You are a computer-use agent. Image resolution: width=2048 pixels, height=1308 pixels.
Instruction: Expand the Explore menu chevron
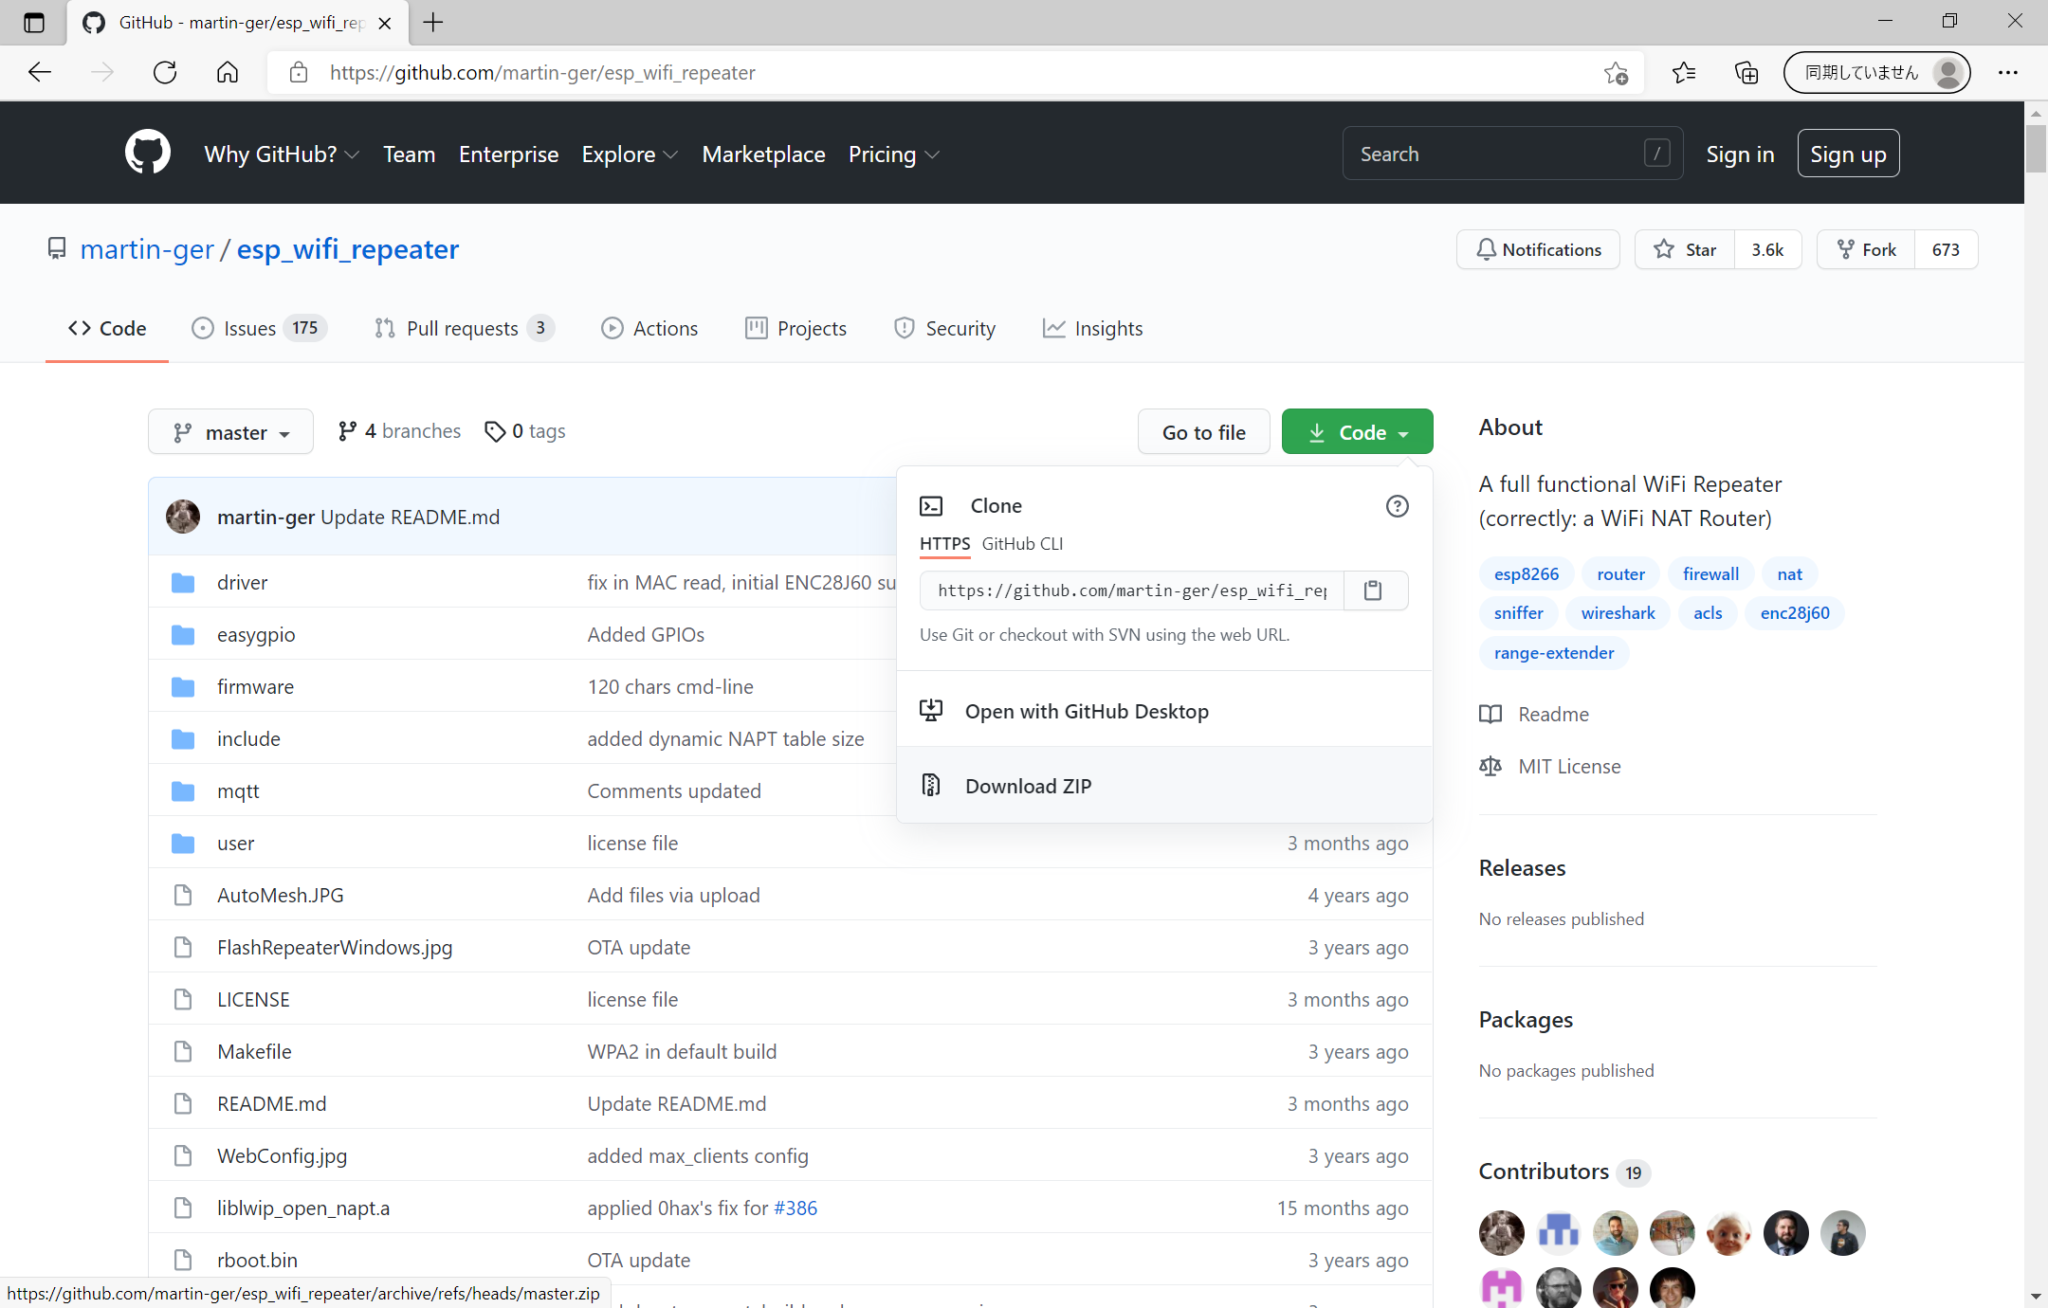668,155
